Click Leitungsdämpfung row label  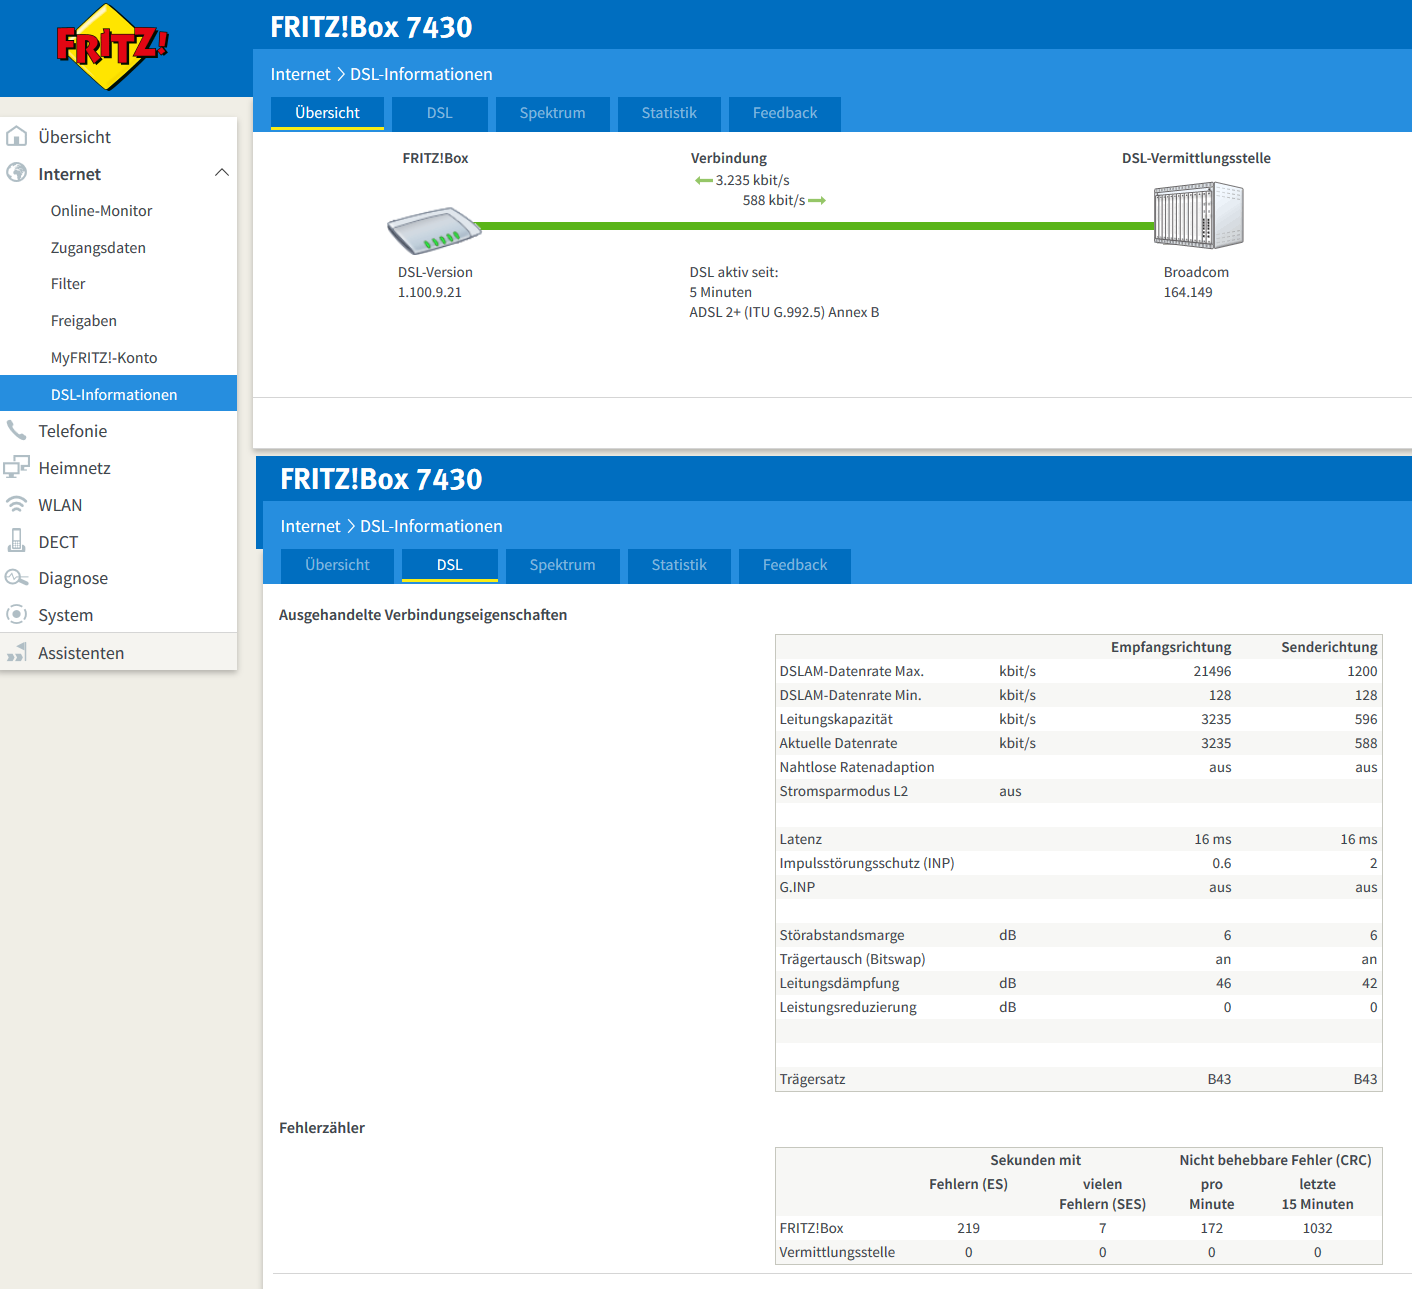coord(839,983)
